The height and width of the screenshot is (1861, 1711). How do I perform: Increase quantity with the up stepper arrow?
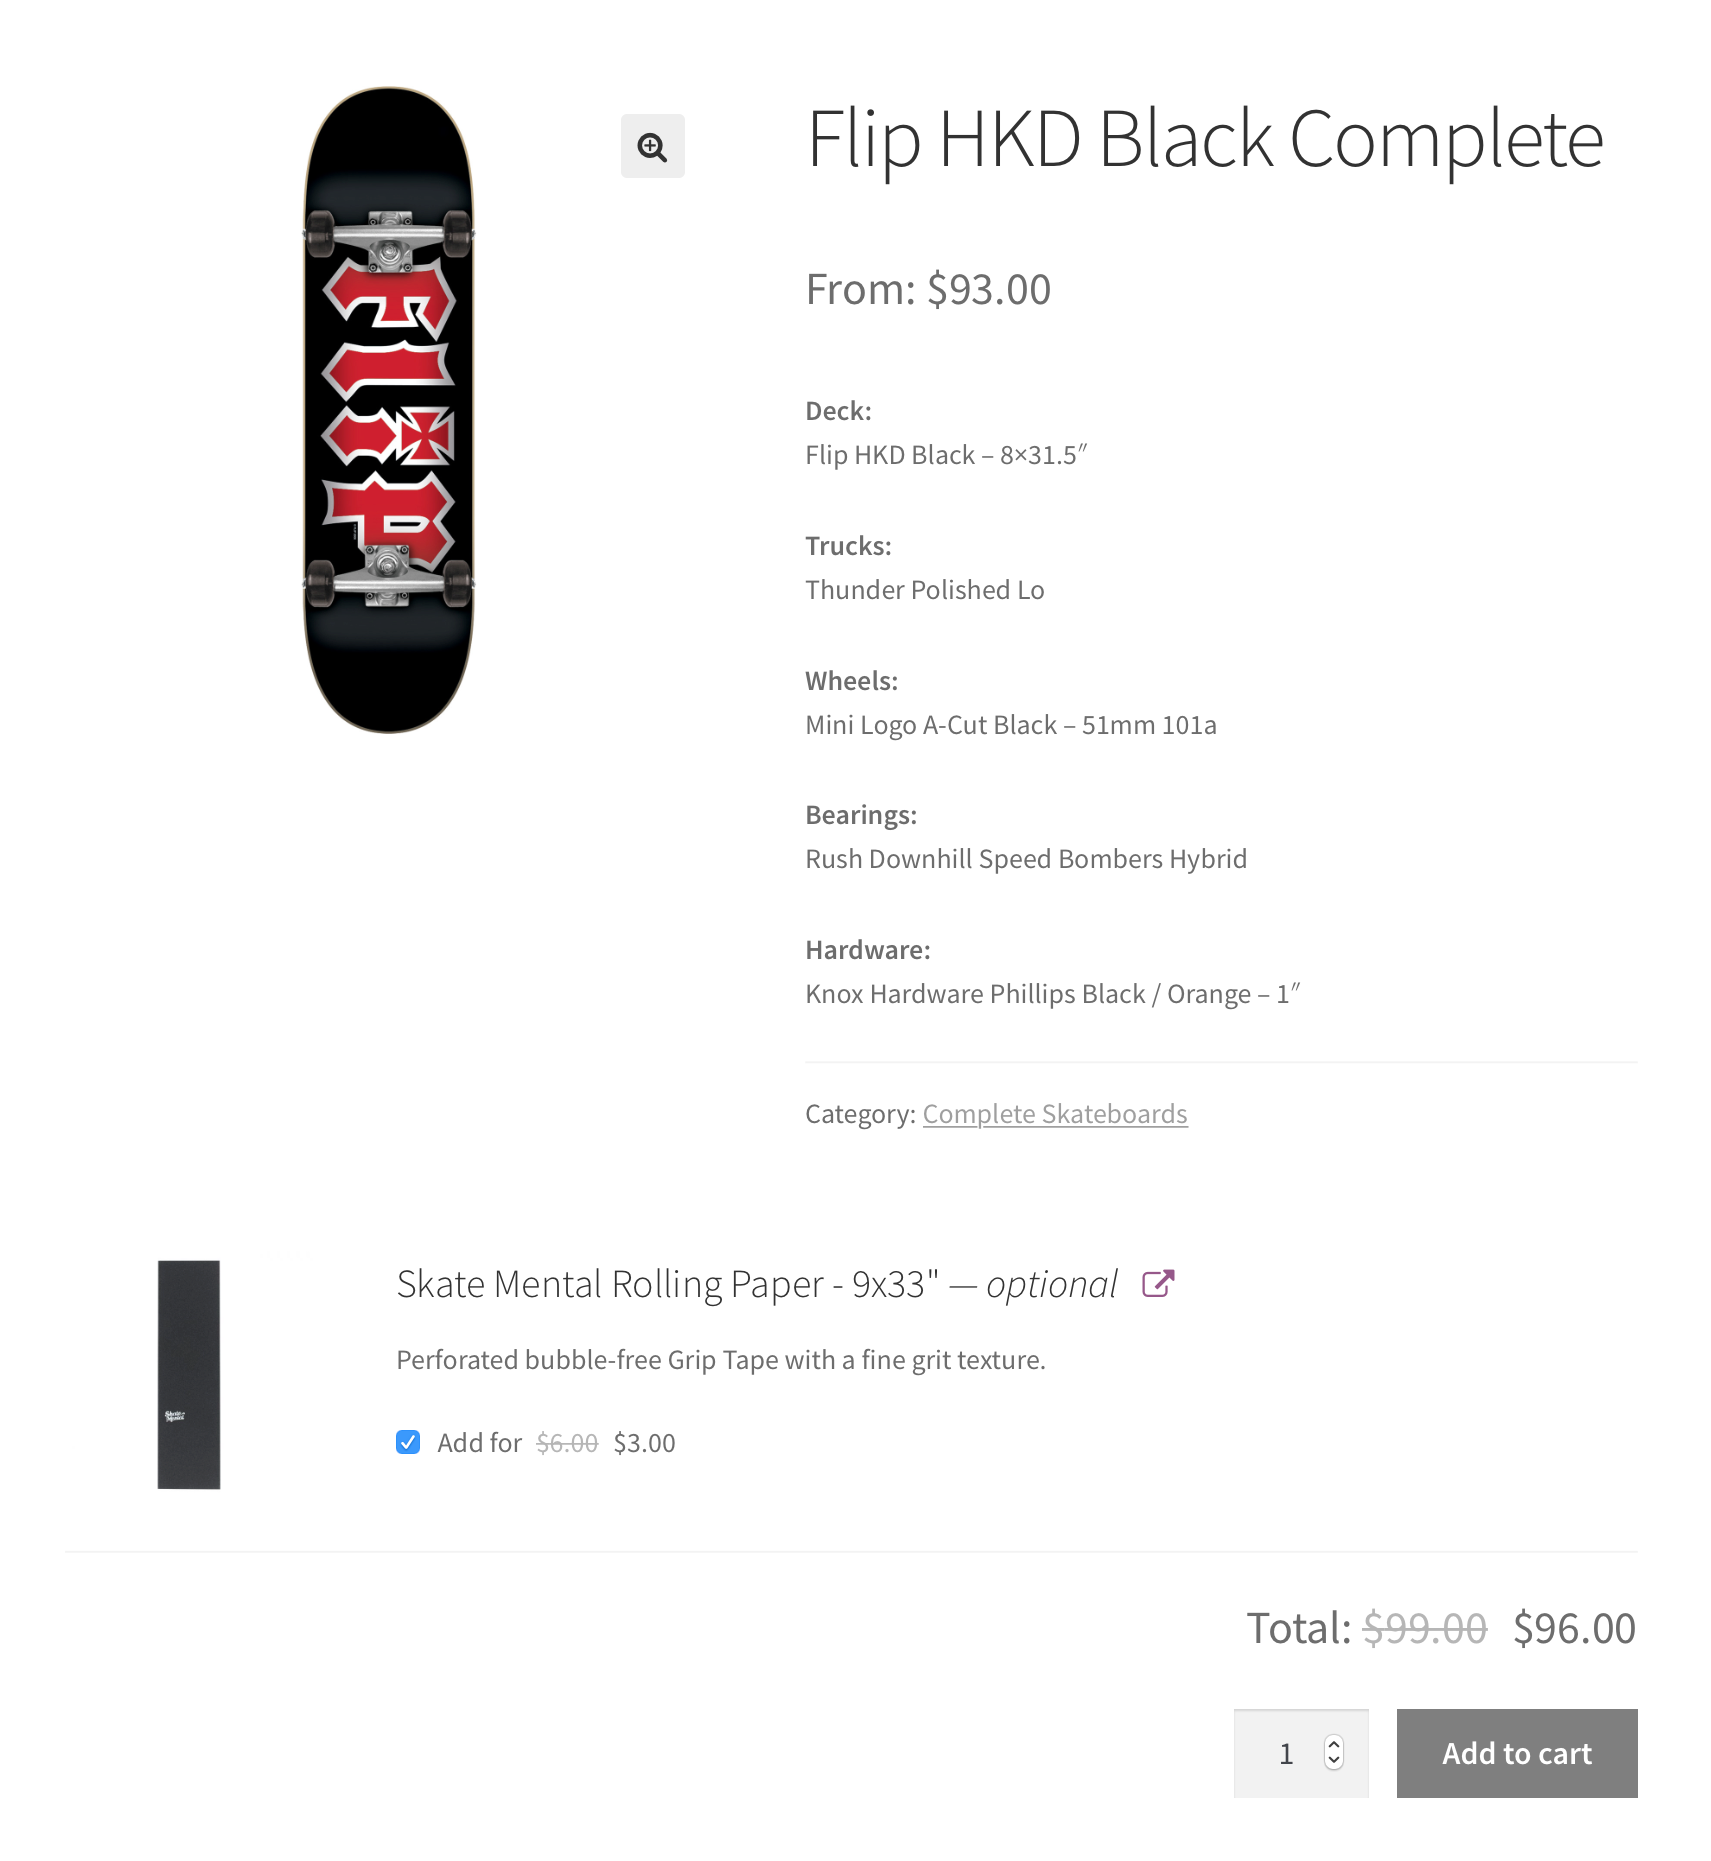[1333, 1744]
